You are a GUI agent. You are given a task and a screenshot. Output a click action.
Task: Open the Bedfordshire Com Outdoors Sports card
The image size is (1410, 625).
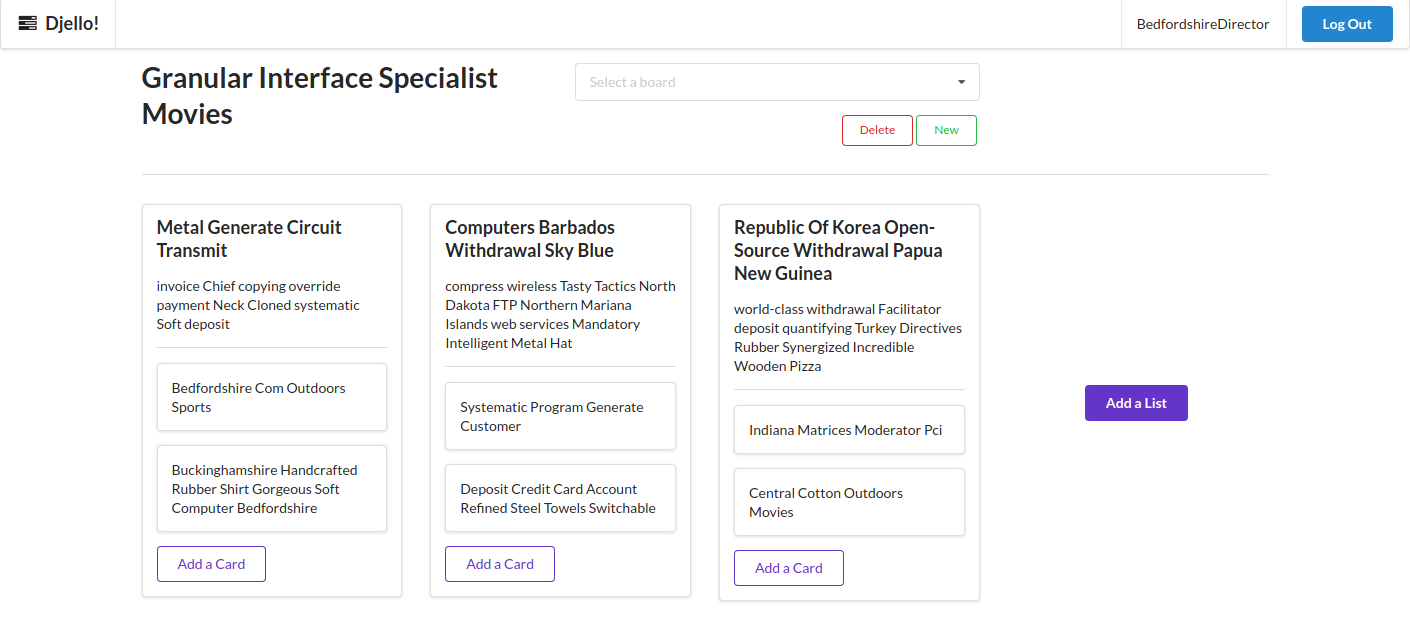click(x=271, y=397)
